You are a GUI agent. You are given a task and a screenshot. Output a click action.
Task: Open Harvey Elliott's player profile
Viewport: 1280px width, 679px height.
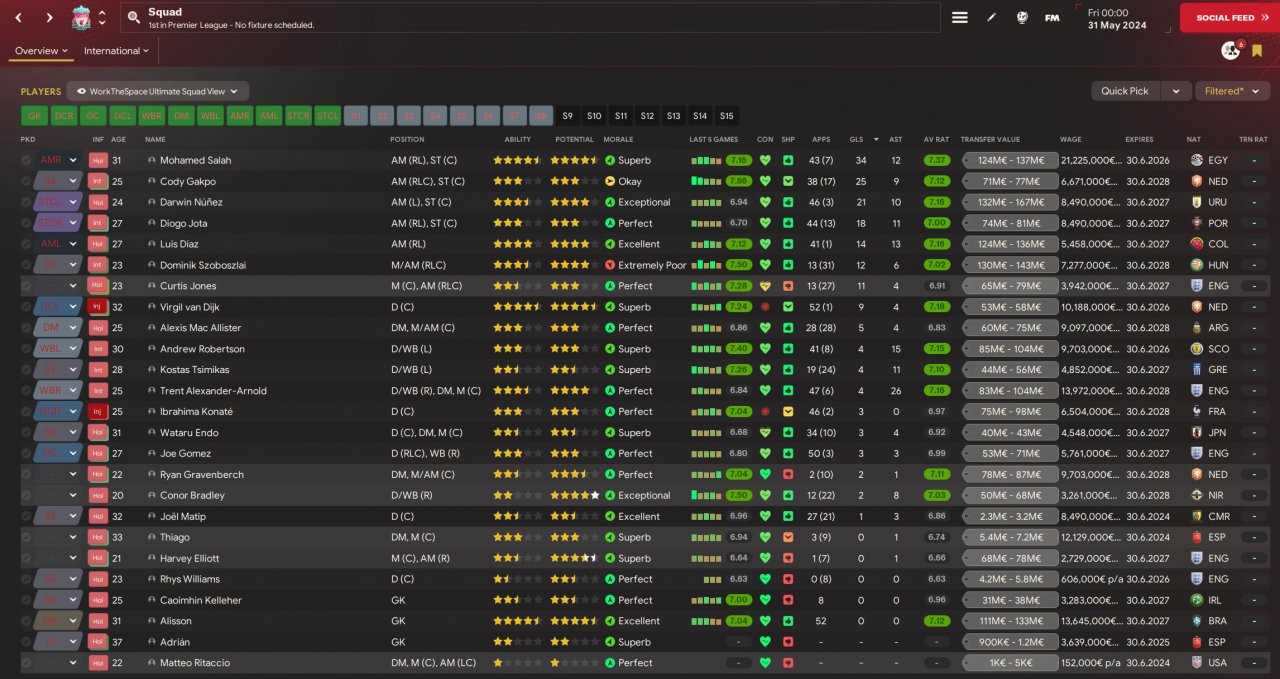point(189,558)
